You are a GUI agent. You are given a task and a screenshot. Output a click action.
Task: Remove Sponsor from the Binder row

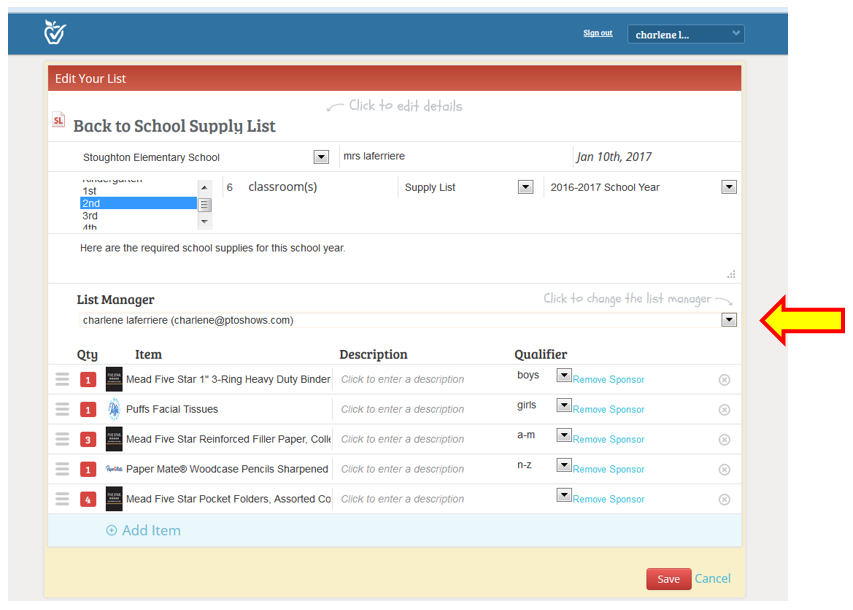(608, 380)
